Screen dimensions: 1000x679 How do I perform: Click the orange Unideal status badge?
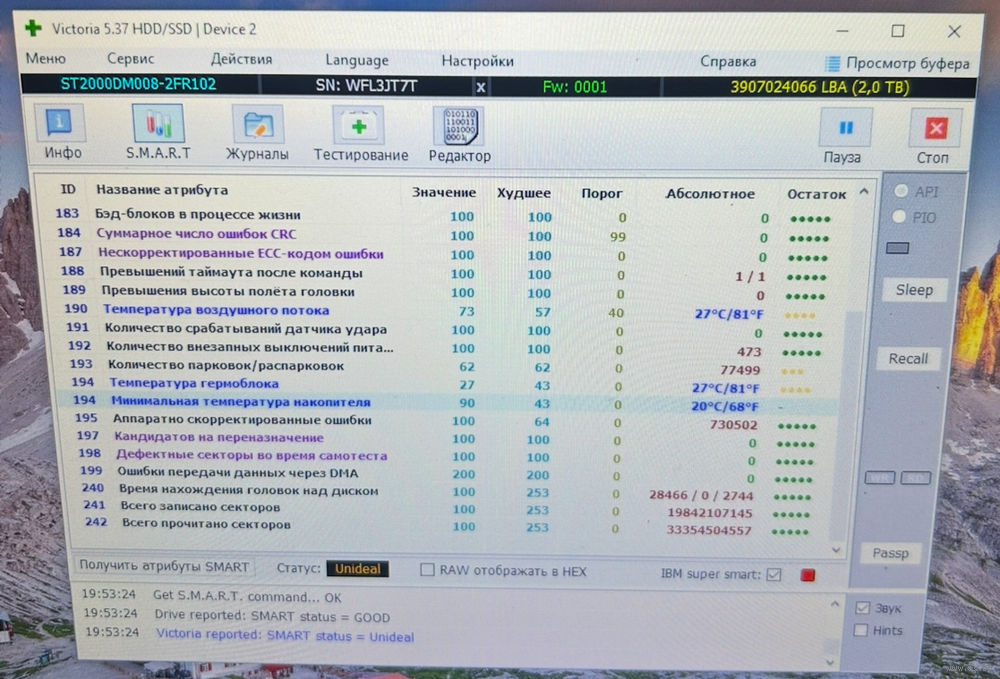click(x=357, y=569)
